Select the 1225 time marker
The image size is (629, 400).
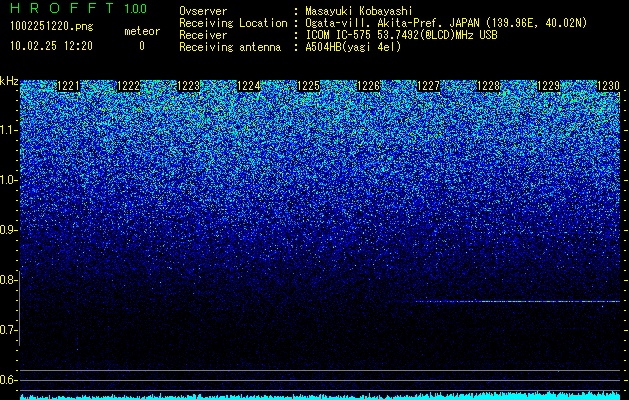tap(308, 86)
